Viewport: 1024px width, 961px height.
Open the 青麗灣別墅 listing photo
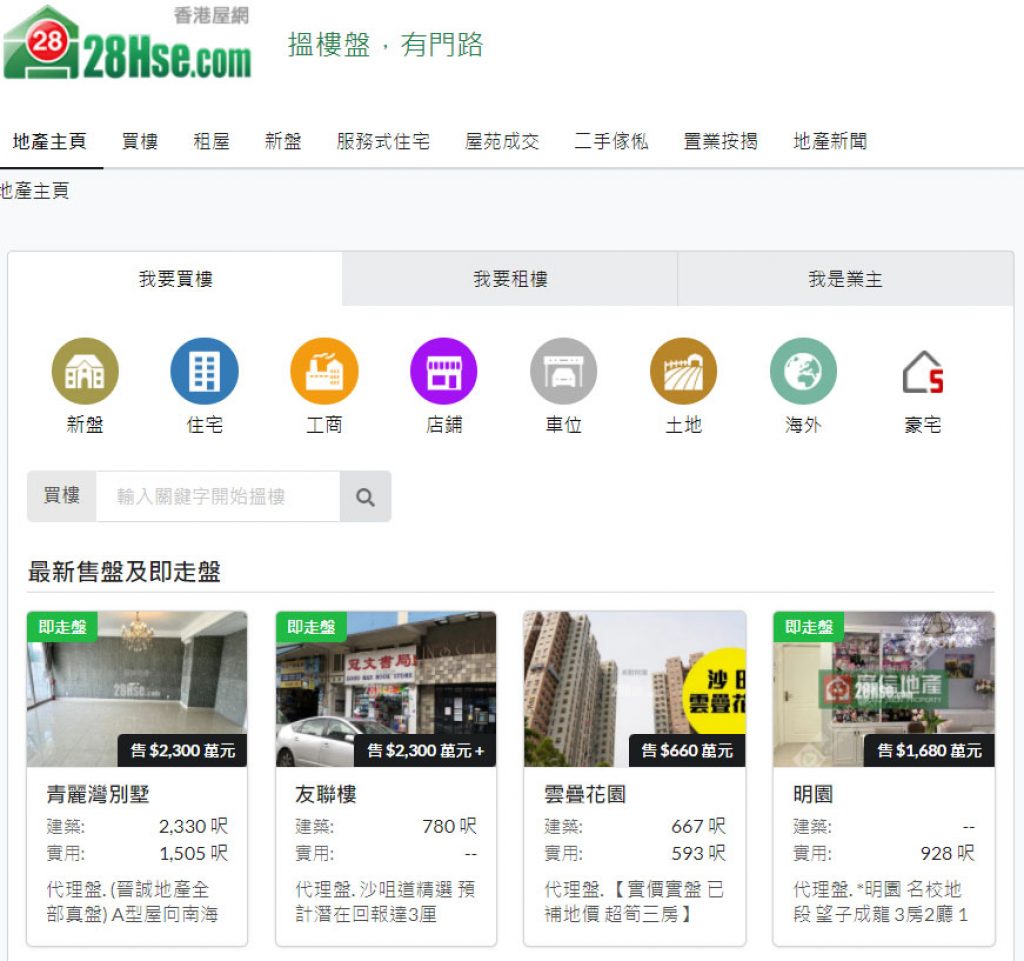point(137,689)
